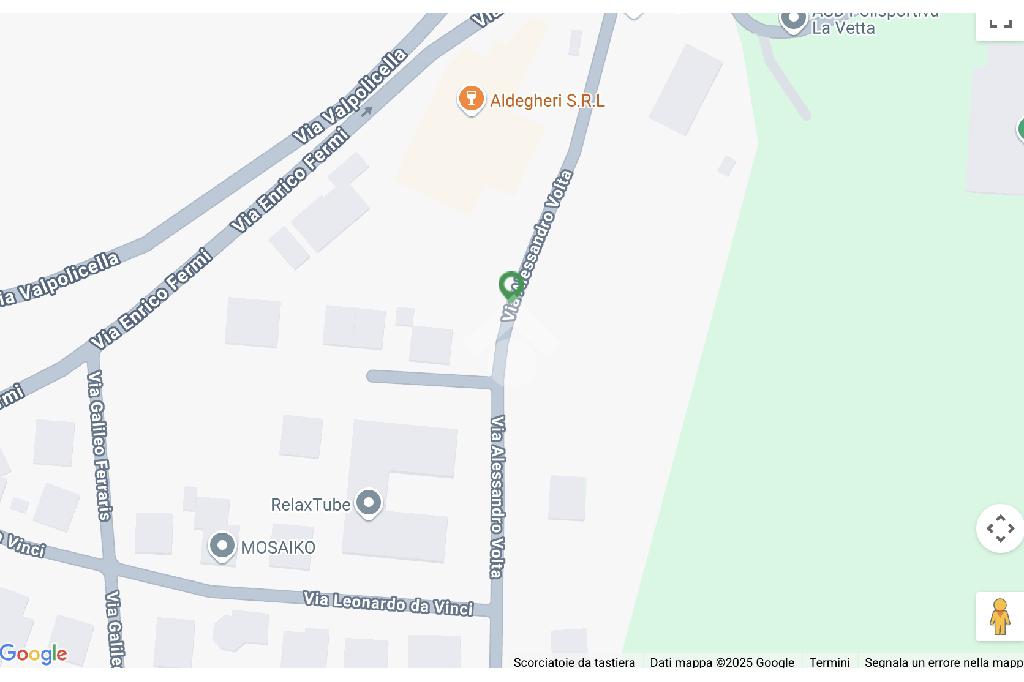Click Segnala un errore nella mappa link
Image resolution: width=1024 pixels, height=682 pixels.
tap(944, 662)
